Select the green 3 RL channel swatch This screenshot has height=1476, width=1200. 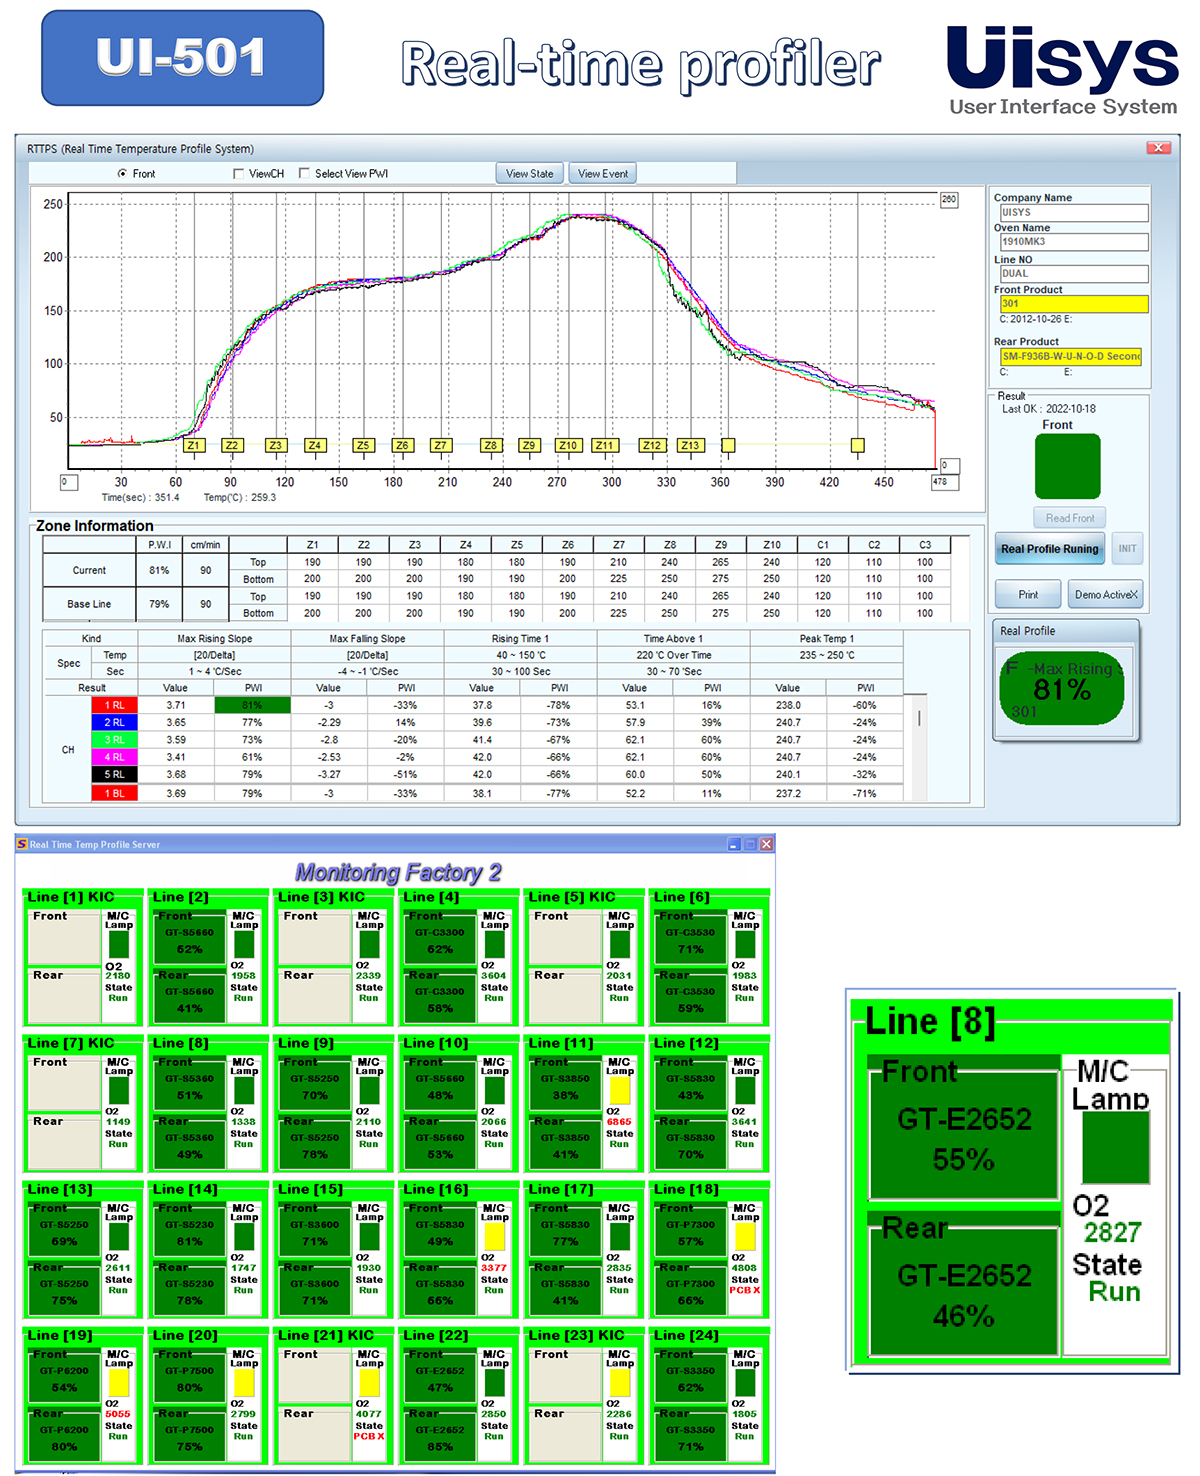point(114,741)
